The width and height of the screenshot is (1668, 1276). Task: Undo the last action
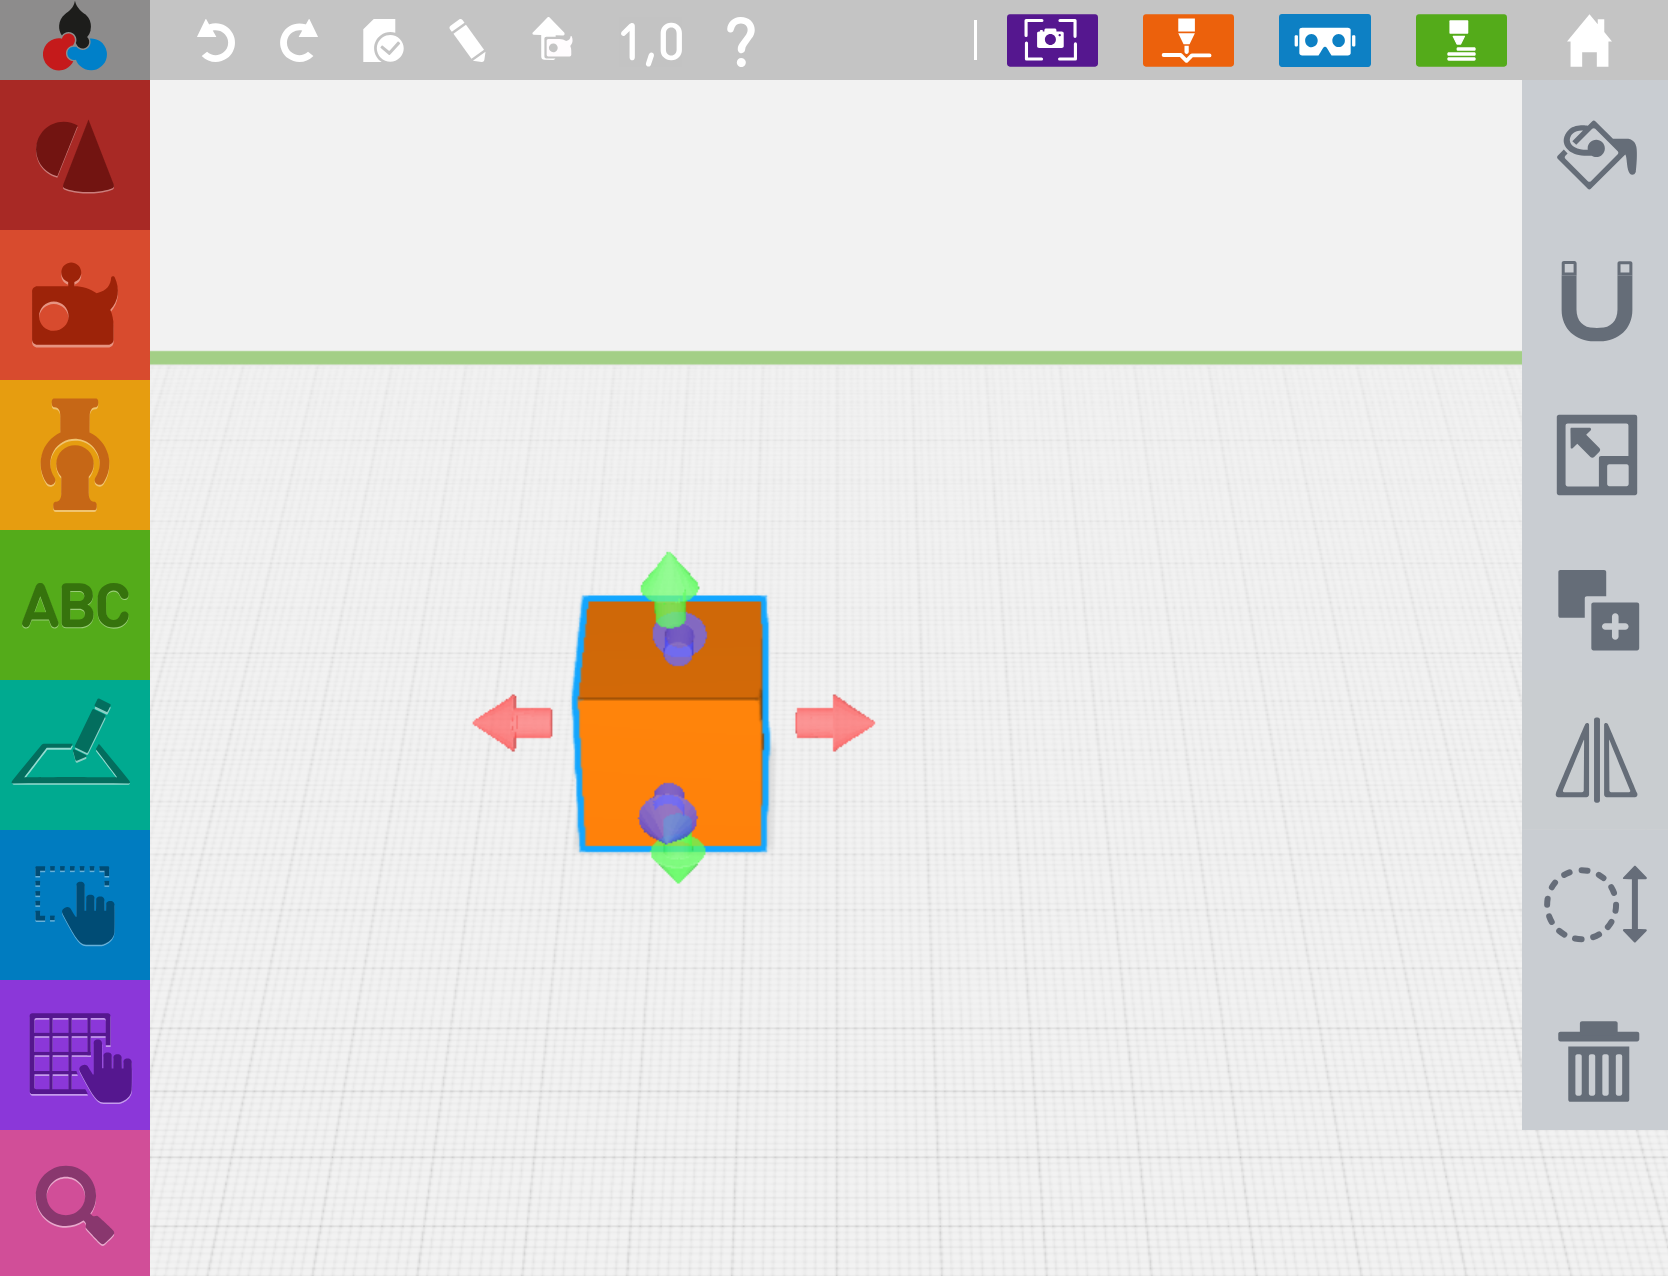click(x=215, y=42)
